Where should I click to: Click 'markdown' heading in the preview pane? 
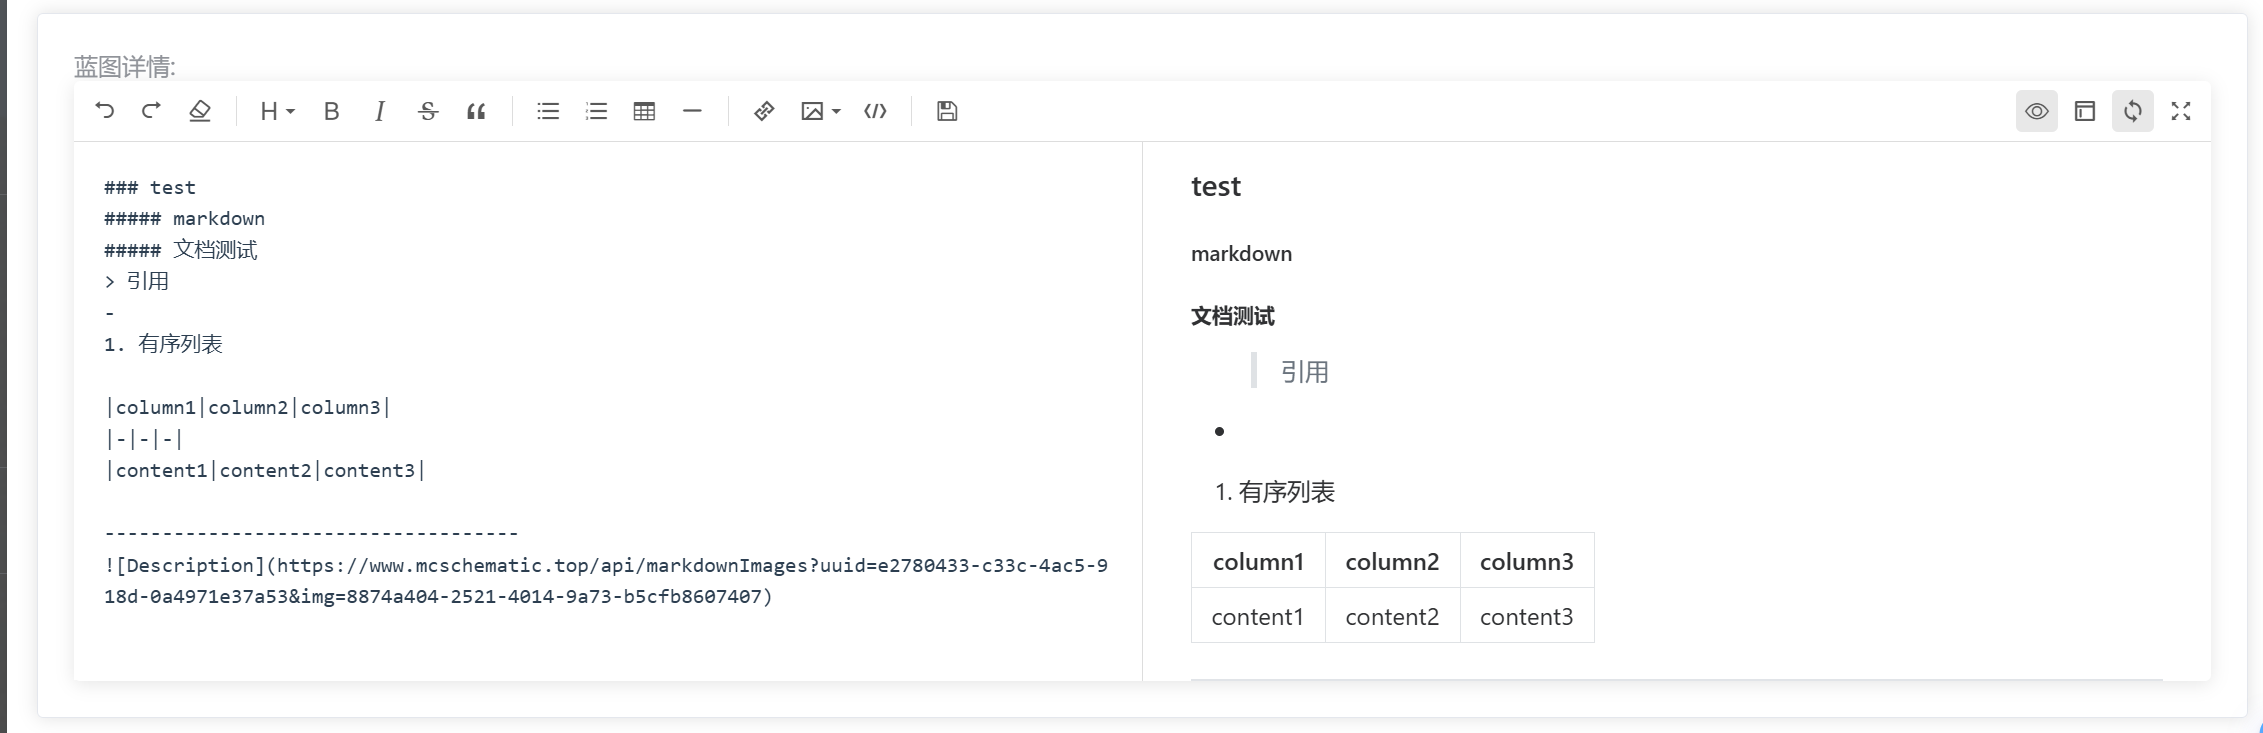coord(1241,254)
